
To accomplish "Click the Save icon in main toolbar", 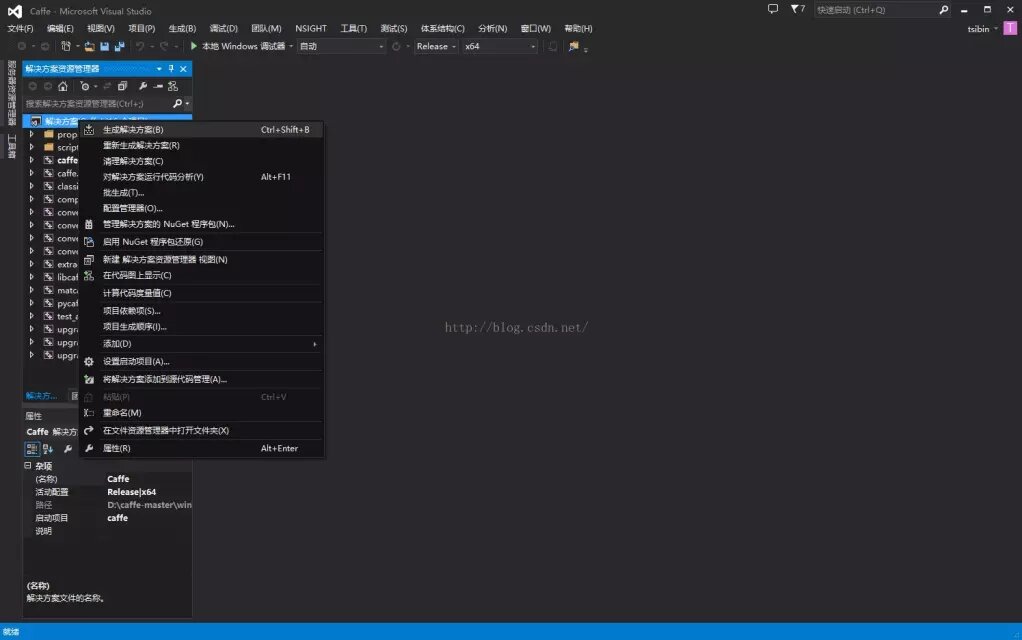I will tap(104, 46).
